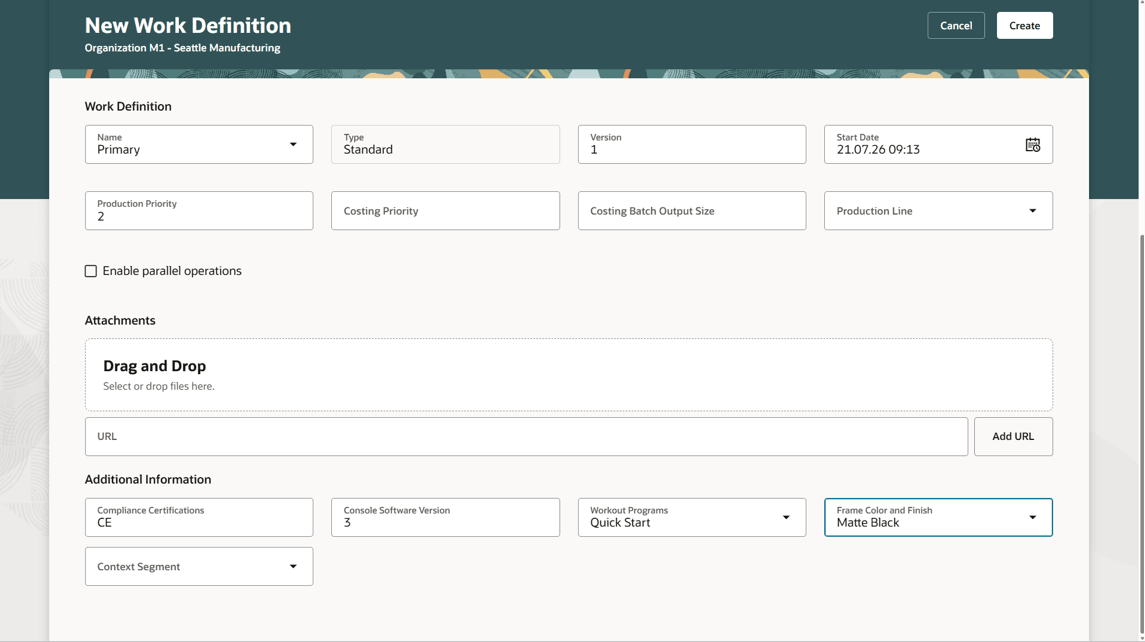This screenshot has height=642, width=1145.
Task: Click the Add URL button
Action: tap(1013, 437)
